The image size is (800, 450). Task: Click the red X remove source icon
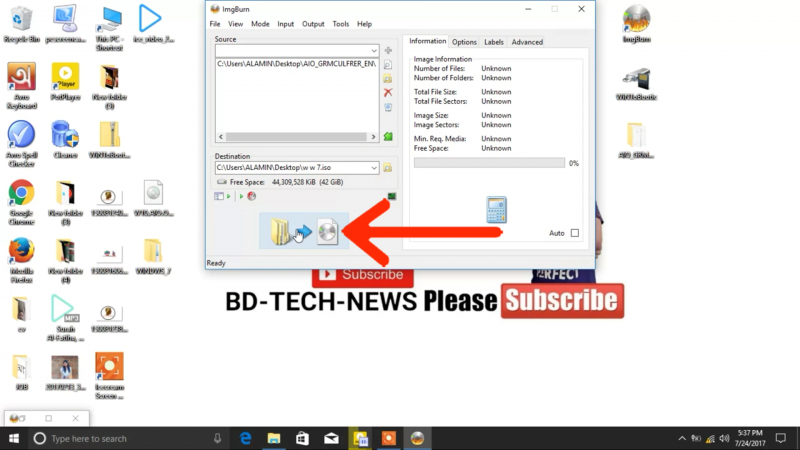click(388, 92)
